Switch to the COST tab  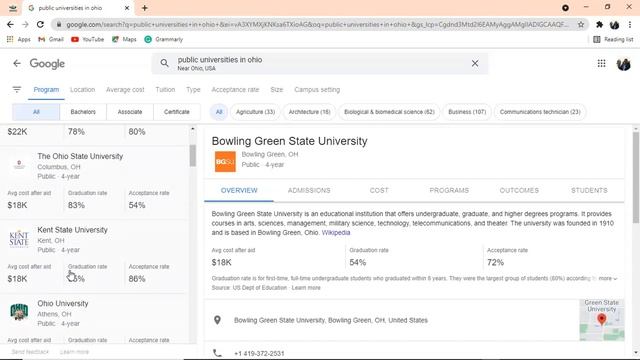point(379,191)
